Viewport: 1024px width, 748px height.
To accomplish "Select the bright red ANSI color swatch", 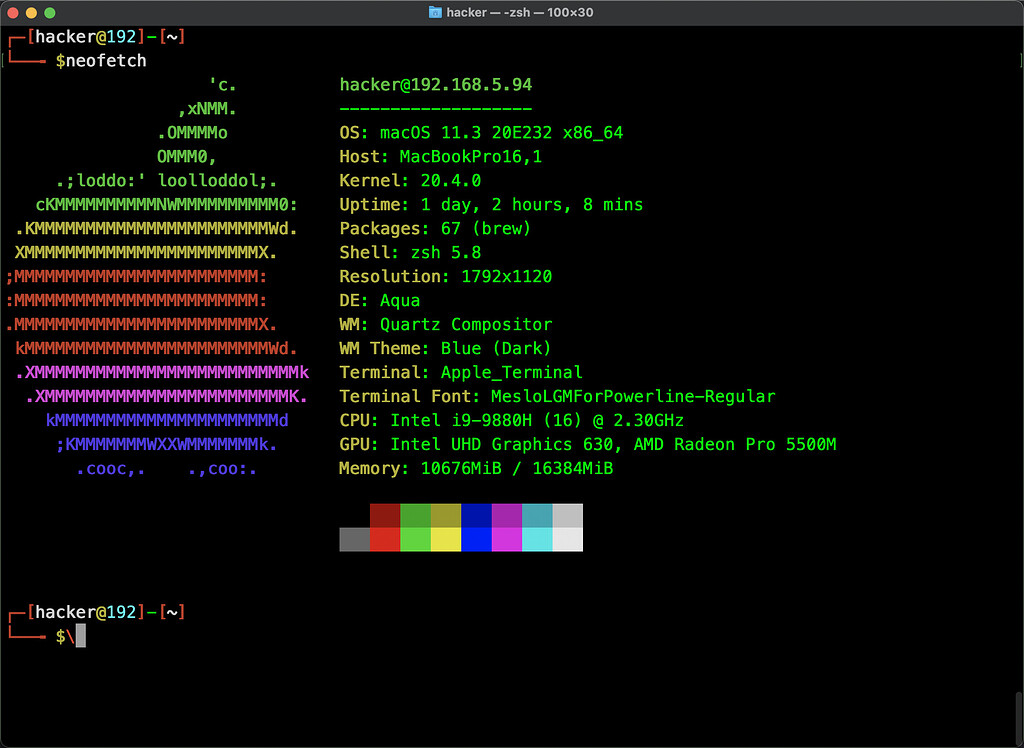I will [385, 540].
